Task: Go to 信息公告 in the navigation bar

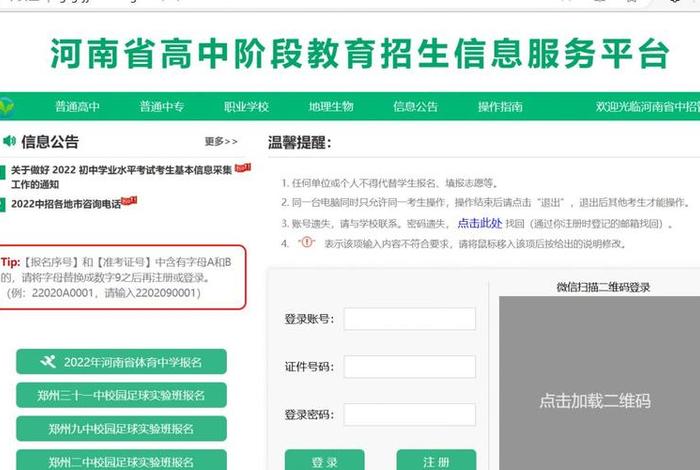Action: click(x=415, y=107)
